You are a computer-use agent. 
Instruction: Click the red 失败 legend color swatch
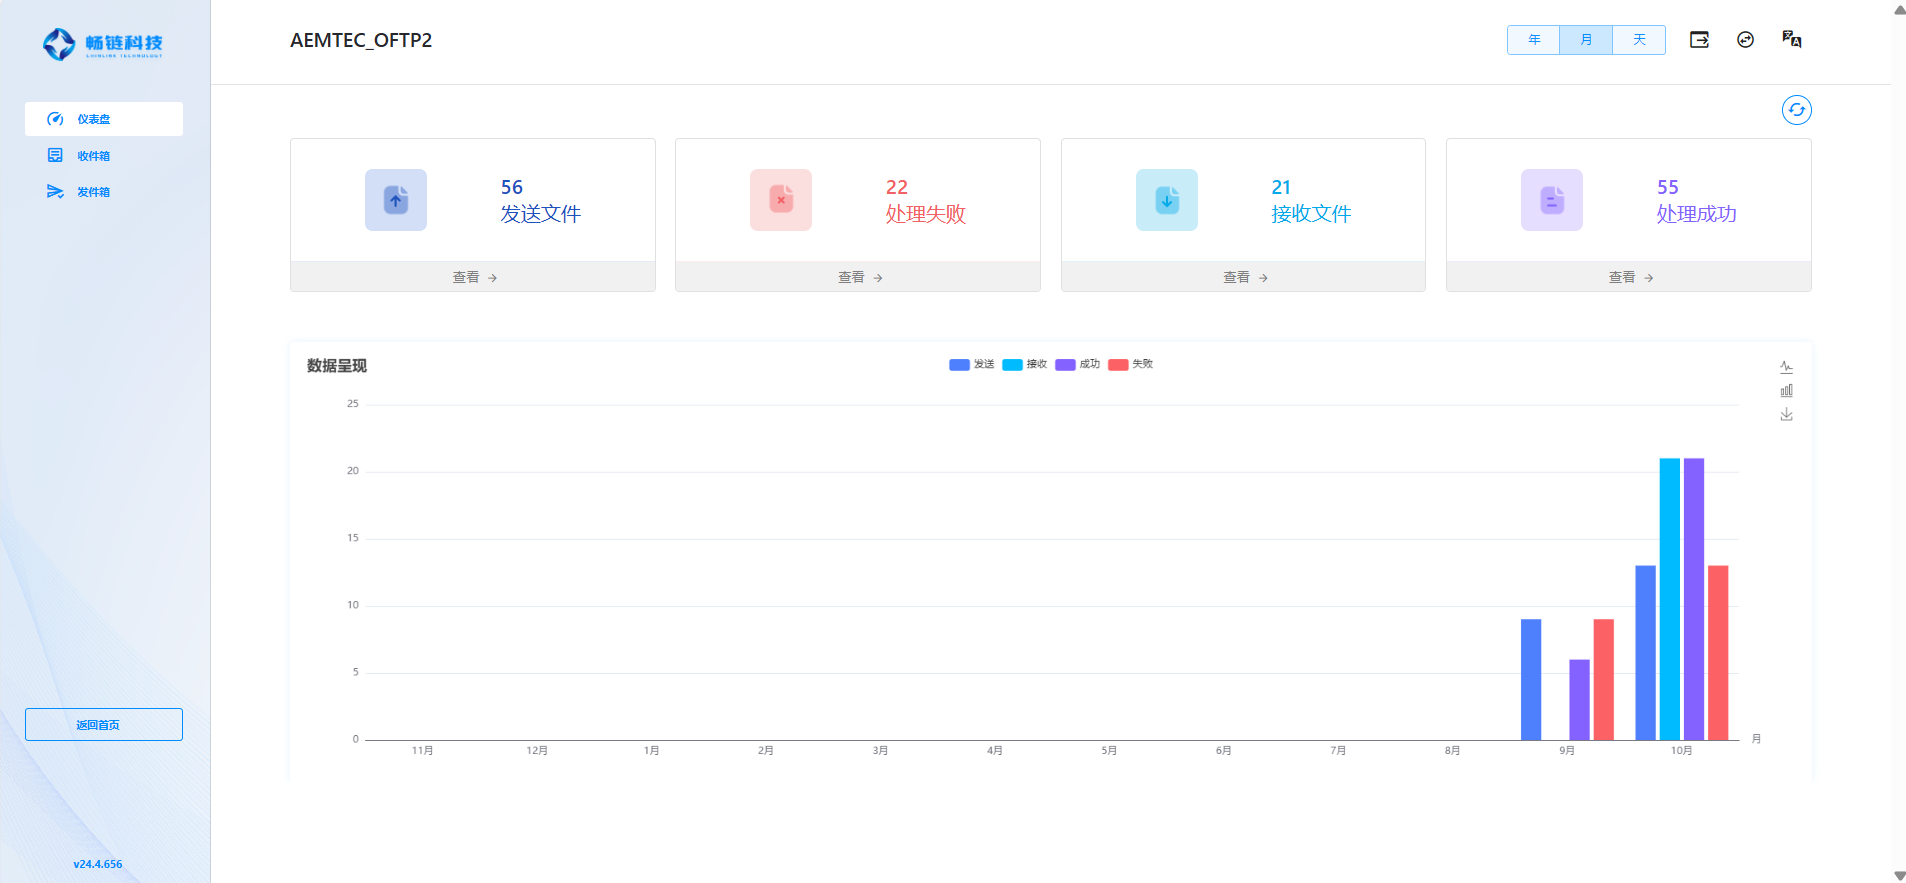click(x=1118, y=365)
